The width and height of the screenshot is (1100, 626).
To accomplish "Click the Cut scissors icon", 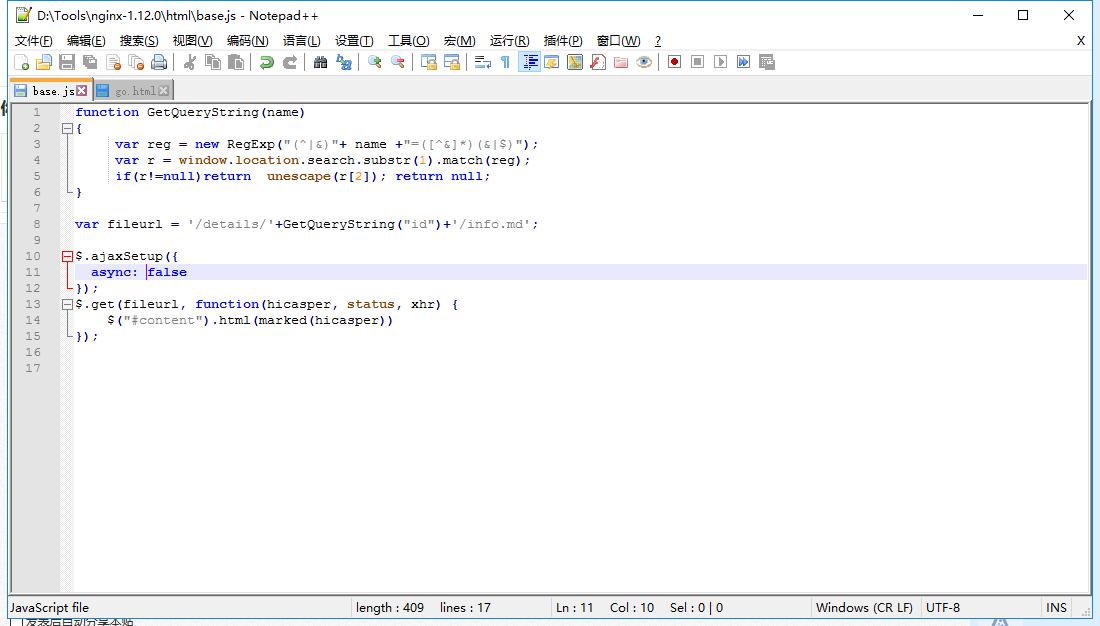I will coord(189,62).
